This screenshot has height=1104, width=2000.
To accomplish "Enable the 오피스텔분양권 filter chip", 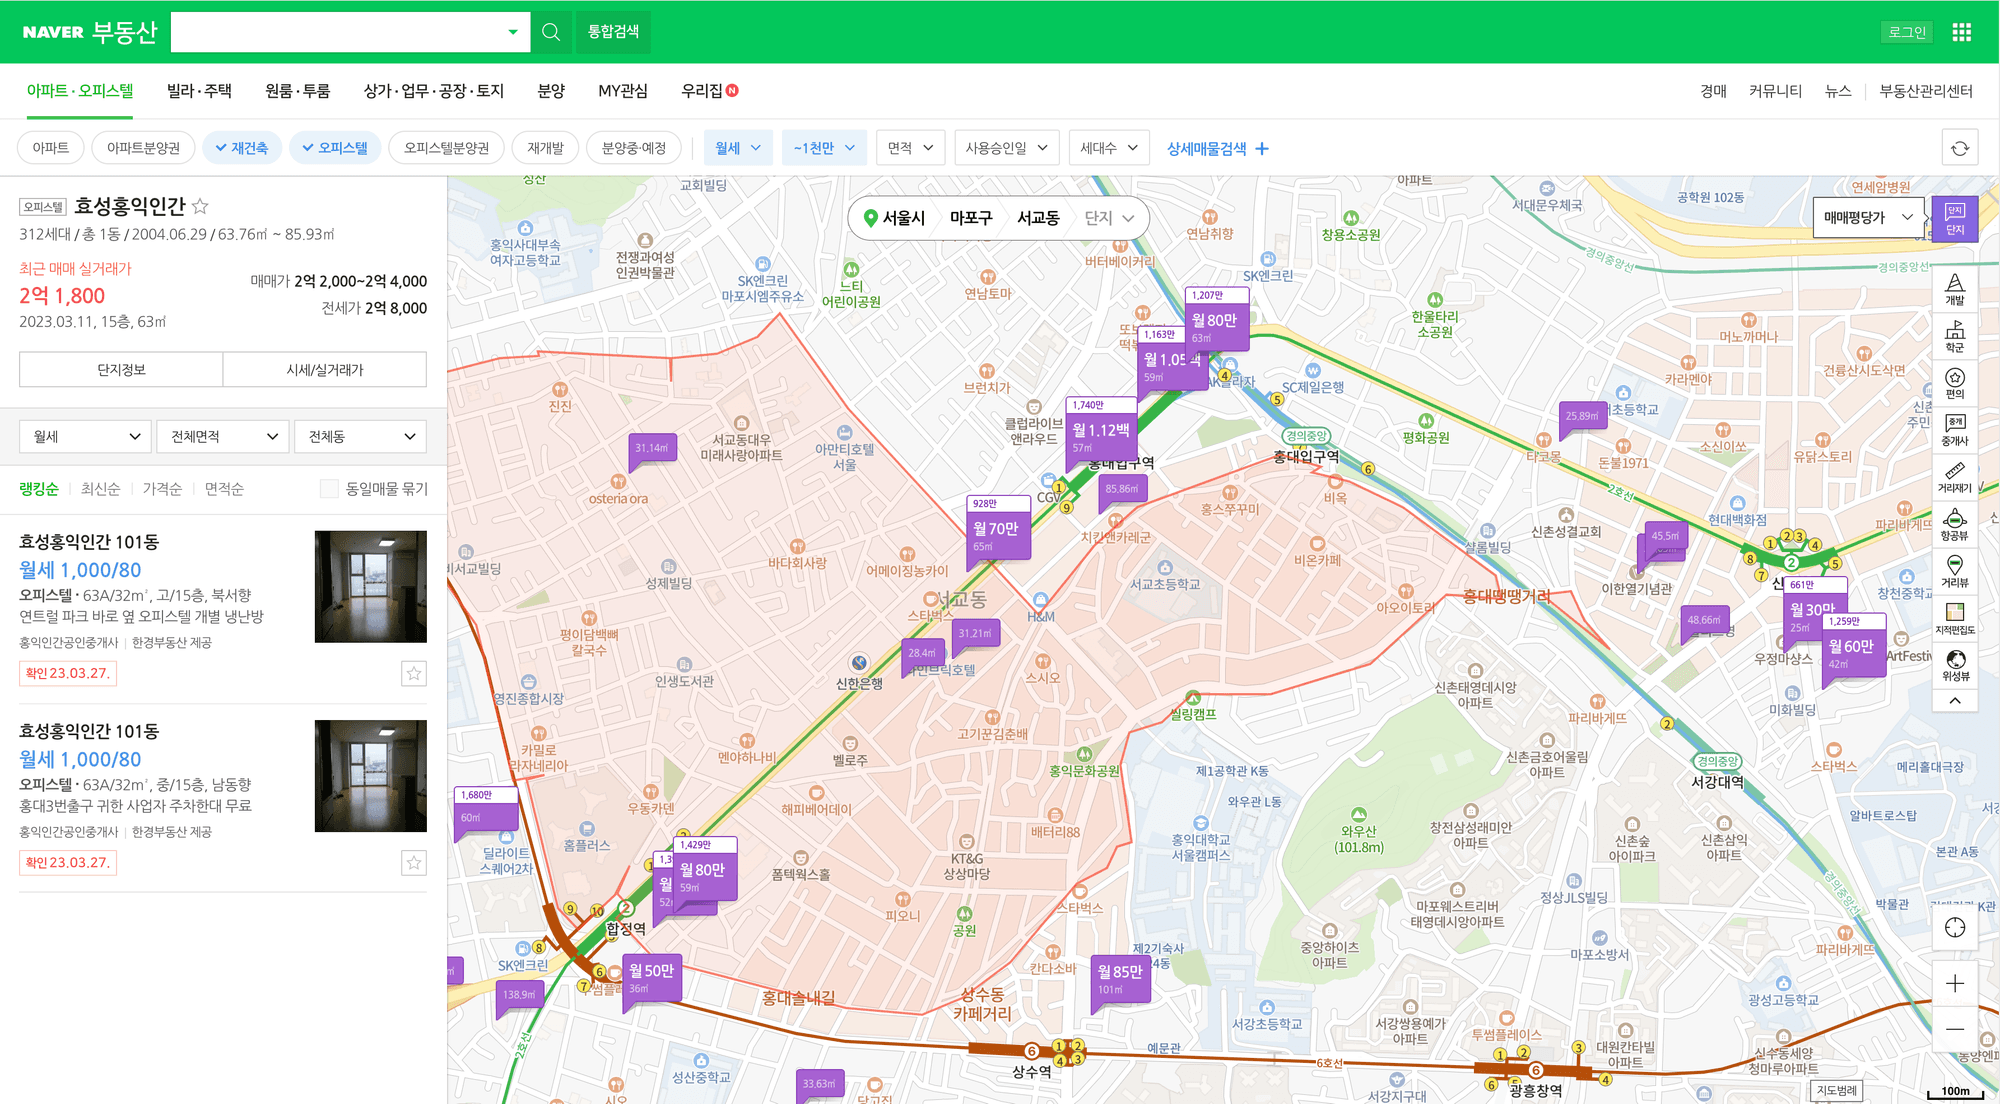I will pyautogui.click(x=446, y=148).
